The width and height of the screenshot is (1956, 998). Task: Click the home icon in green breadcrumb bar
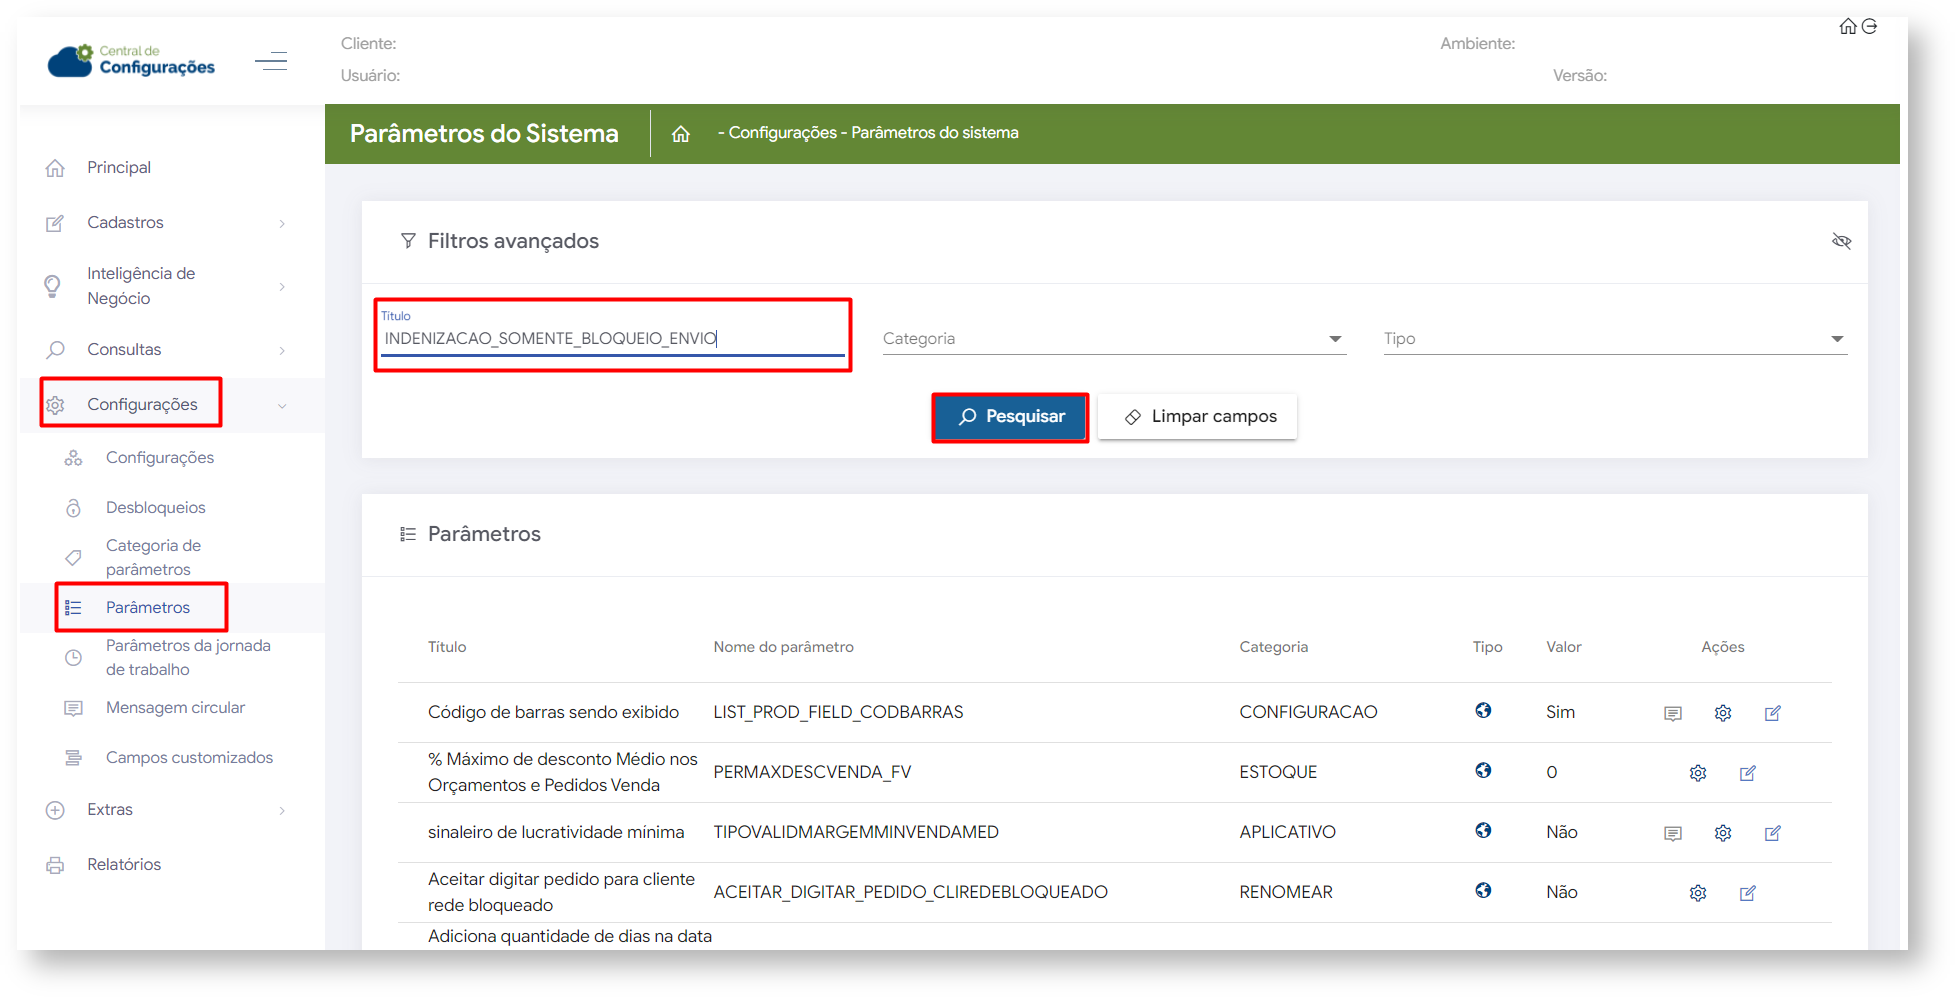(681, 134)
